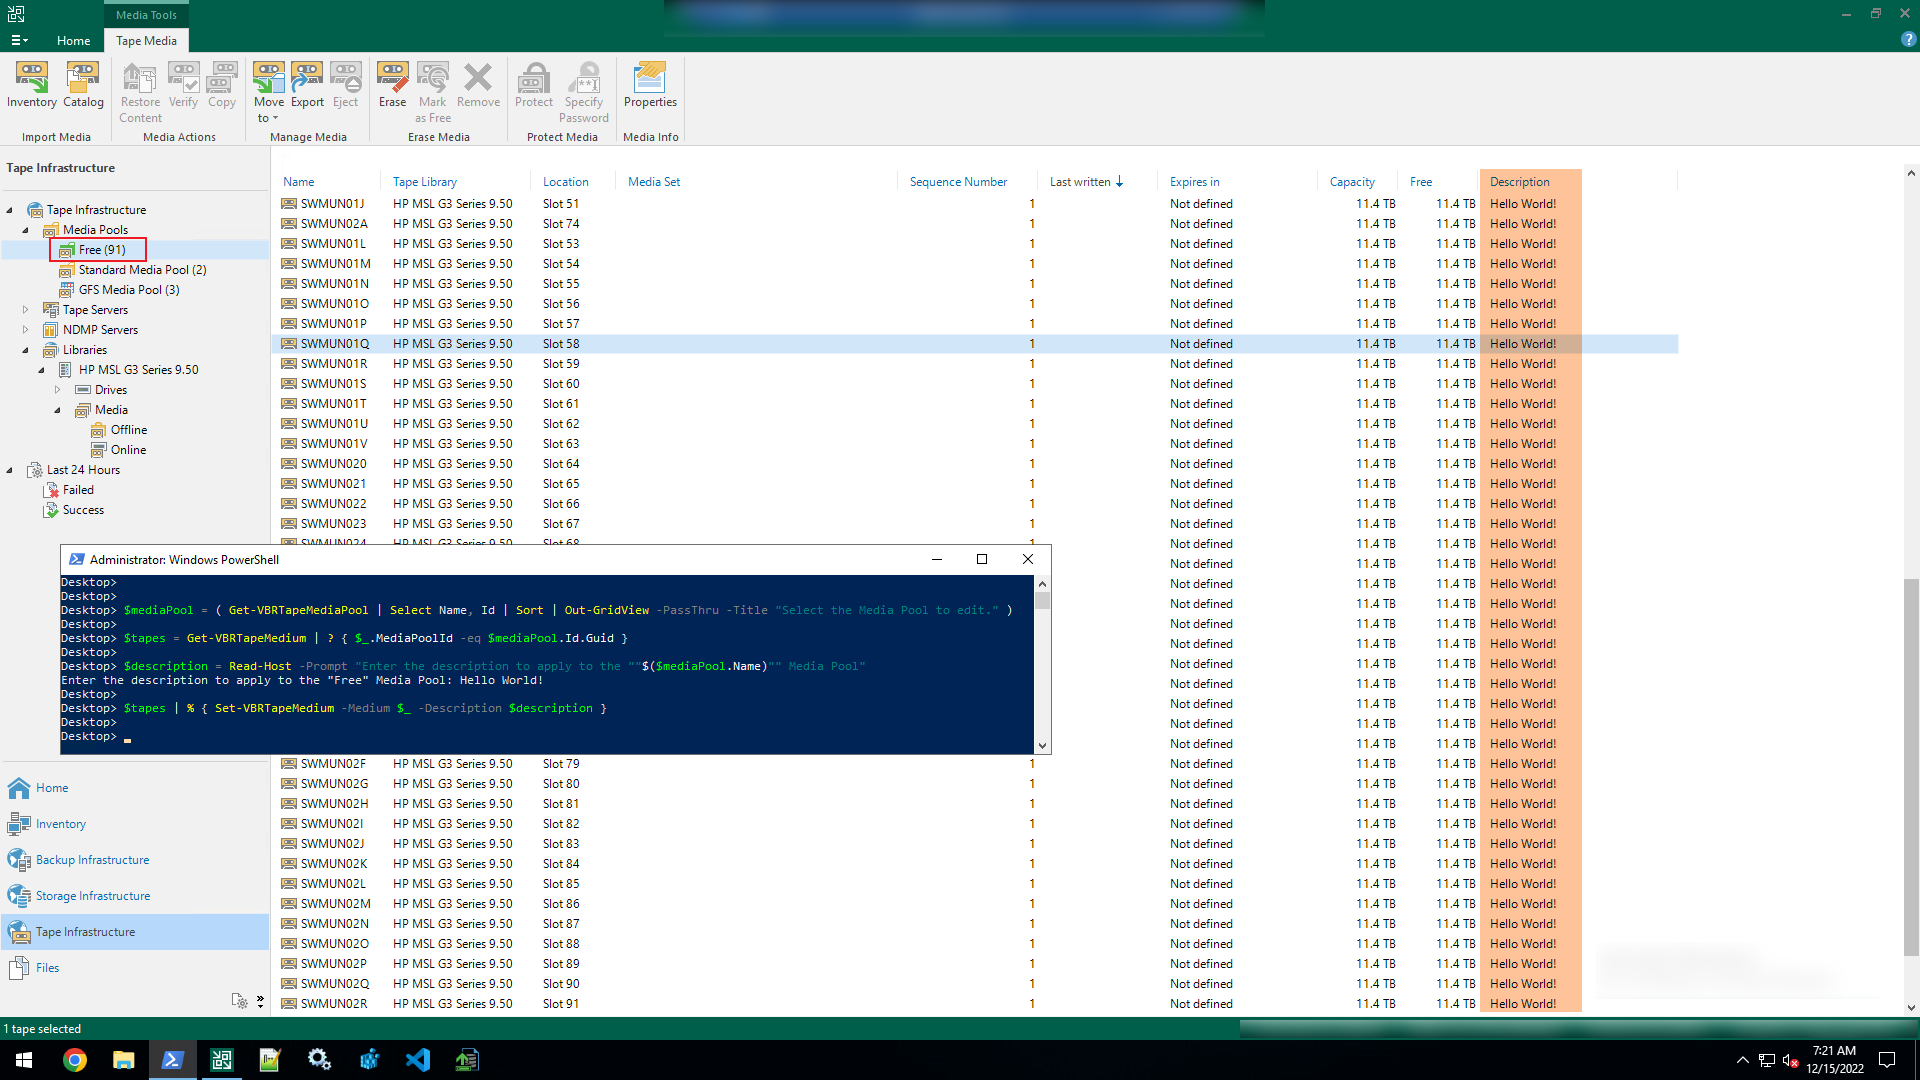Protect the selected tape media
Viewport: 1920px width, 1080px height.
click(x=534, y=88)
